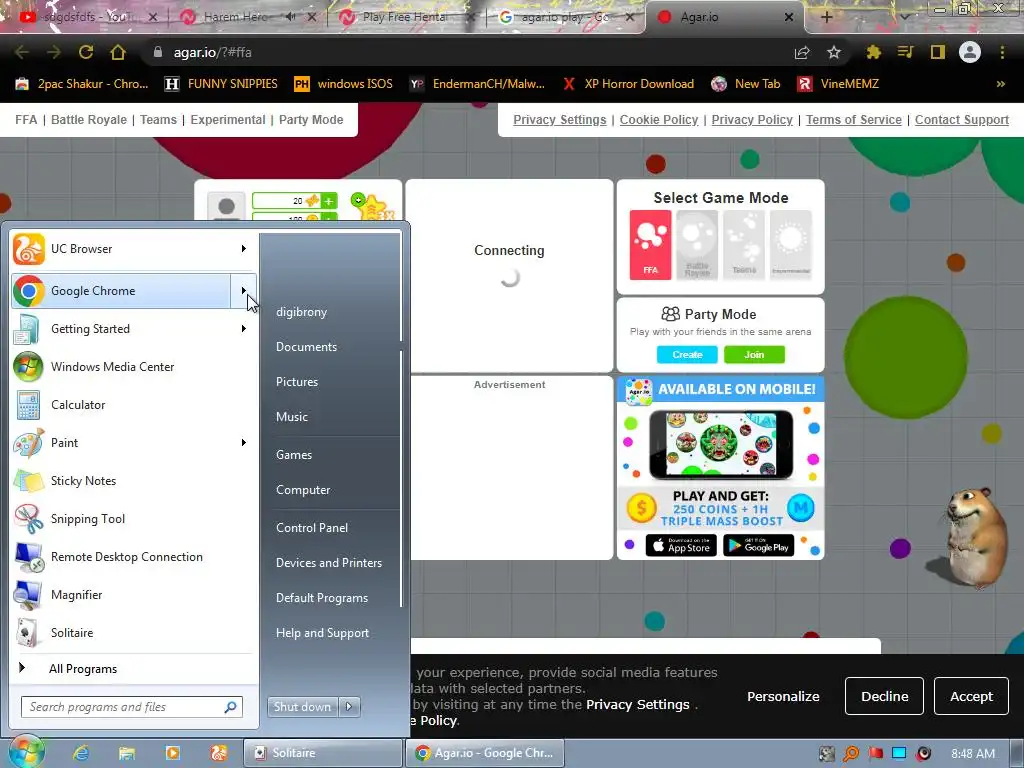Screen dimensions: 1024x768
Task: Select Teams game mode tile
Action: pos(744,245)
